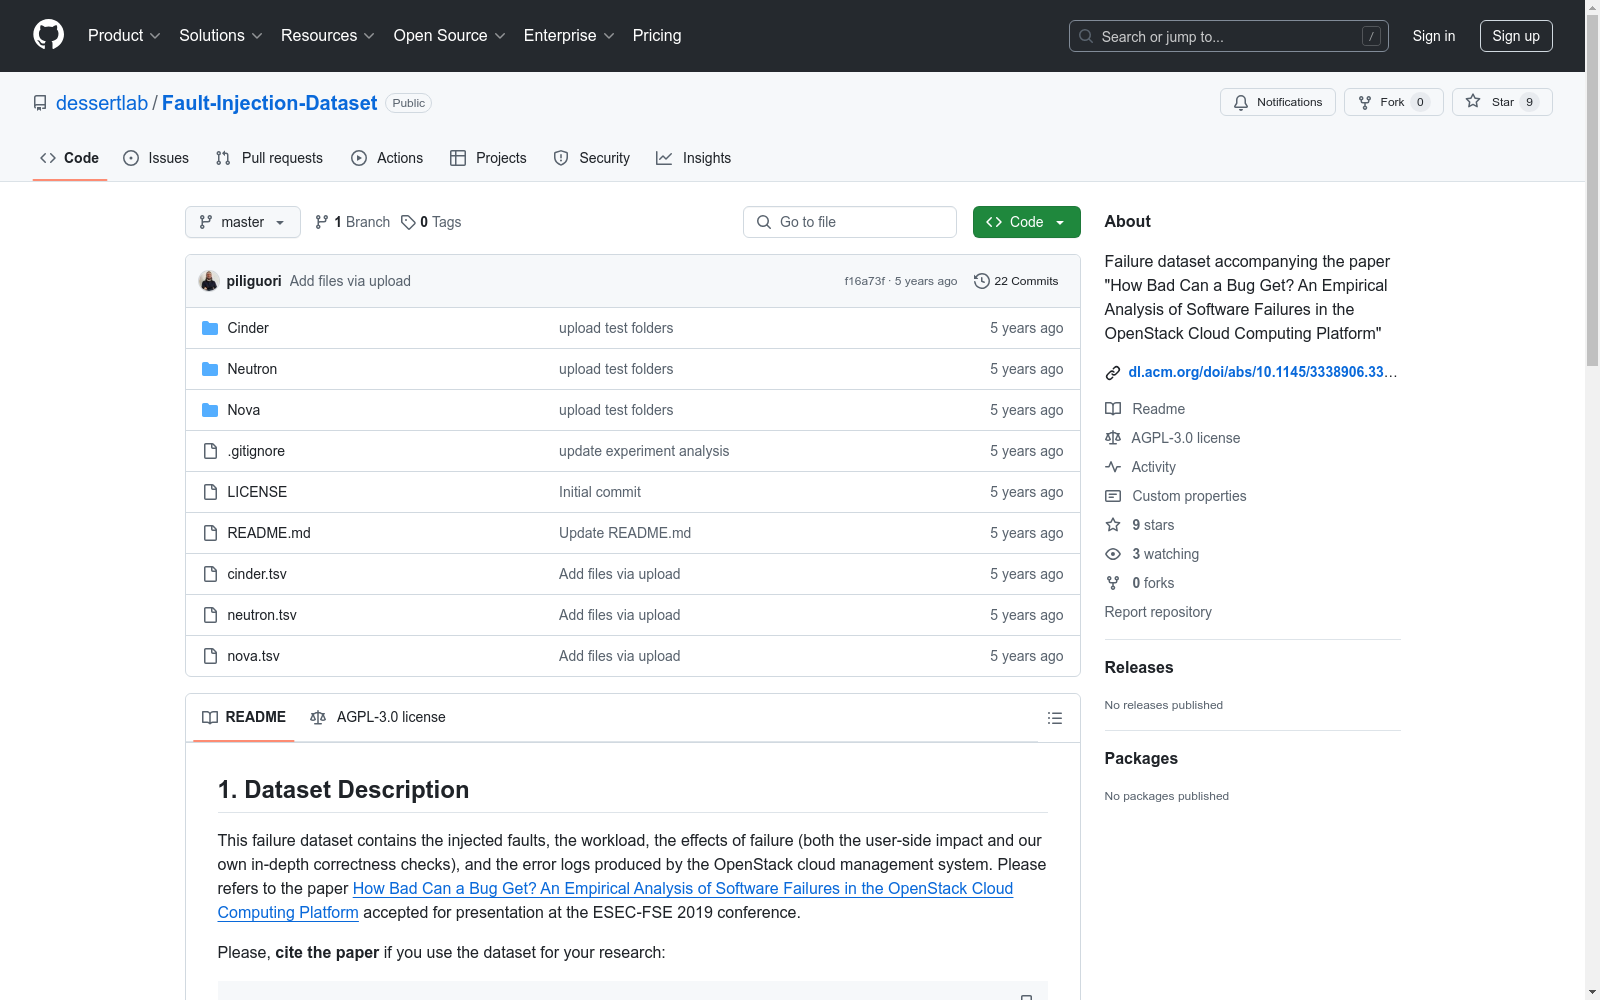
Task: Open the Pull requests tab
Action: coord(269,158)
